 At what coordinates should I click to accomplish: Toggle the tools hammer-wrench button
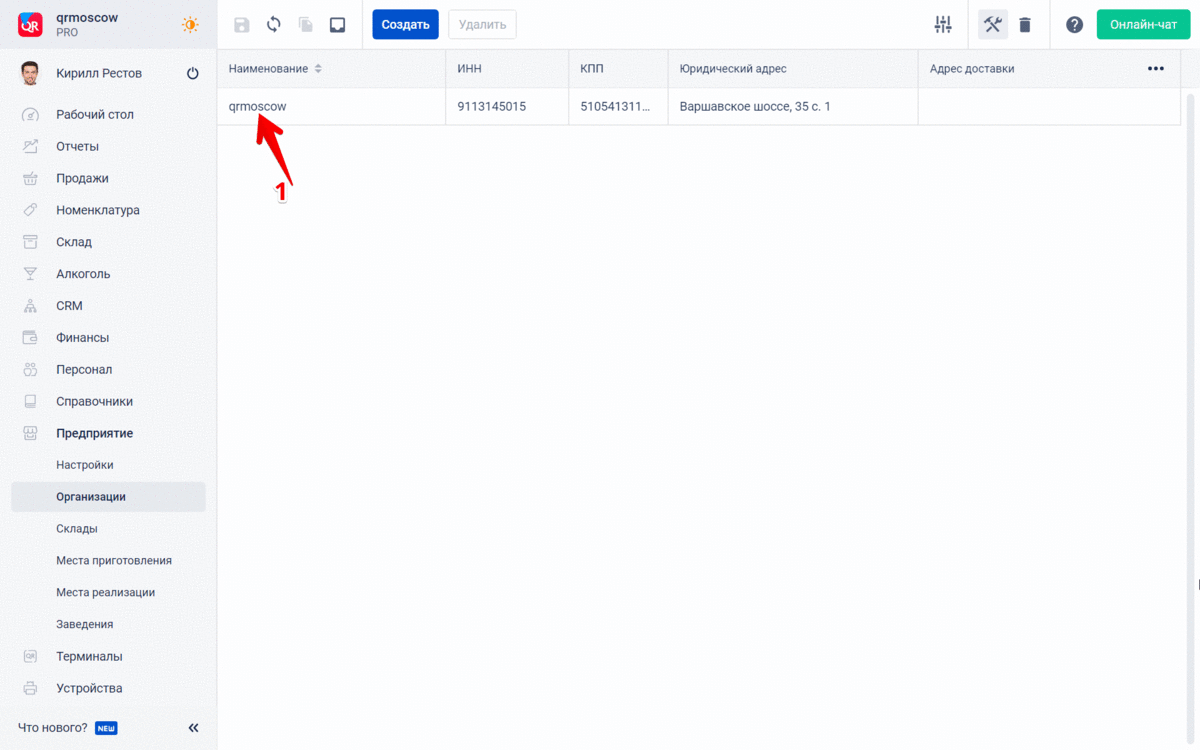pyautogui.click(x=992, y=25)
